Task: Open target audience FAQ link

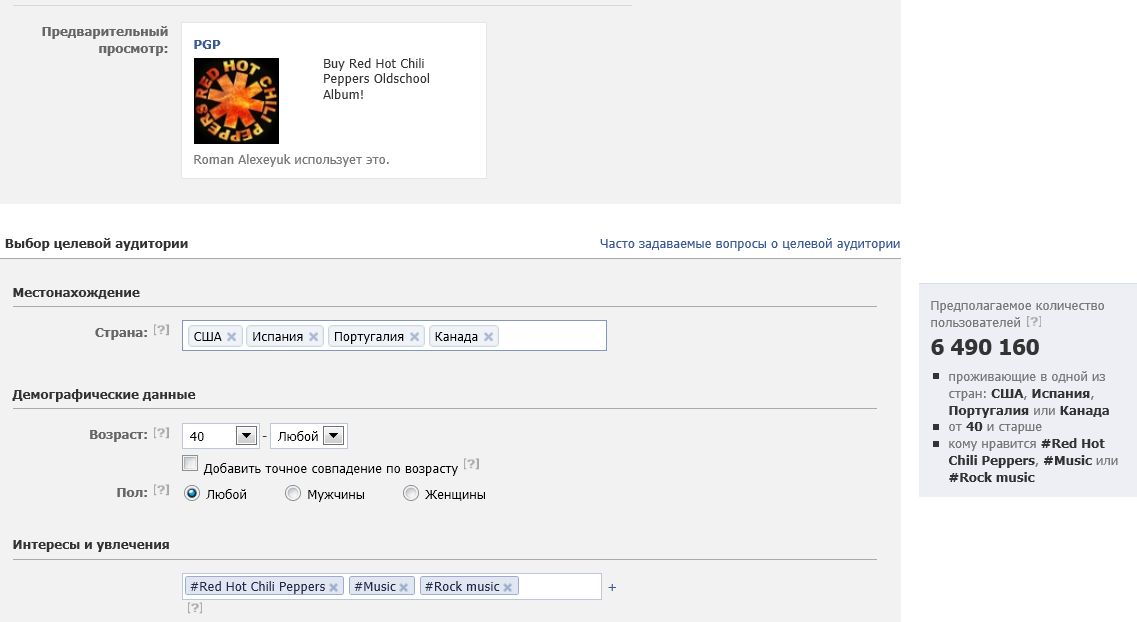Action: pyautogui.click(x=750, y=244)
